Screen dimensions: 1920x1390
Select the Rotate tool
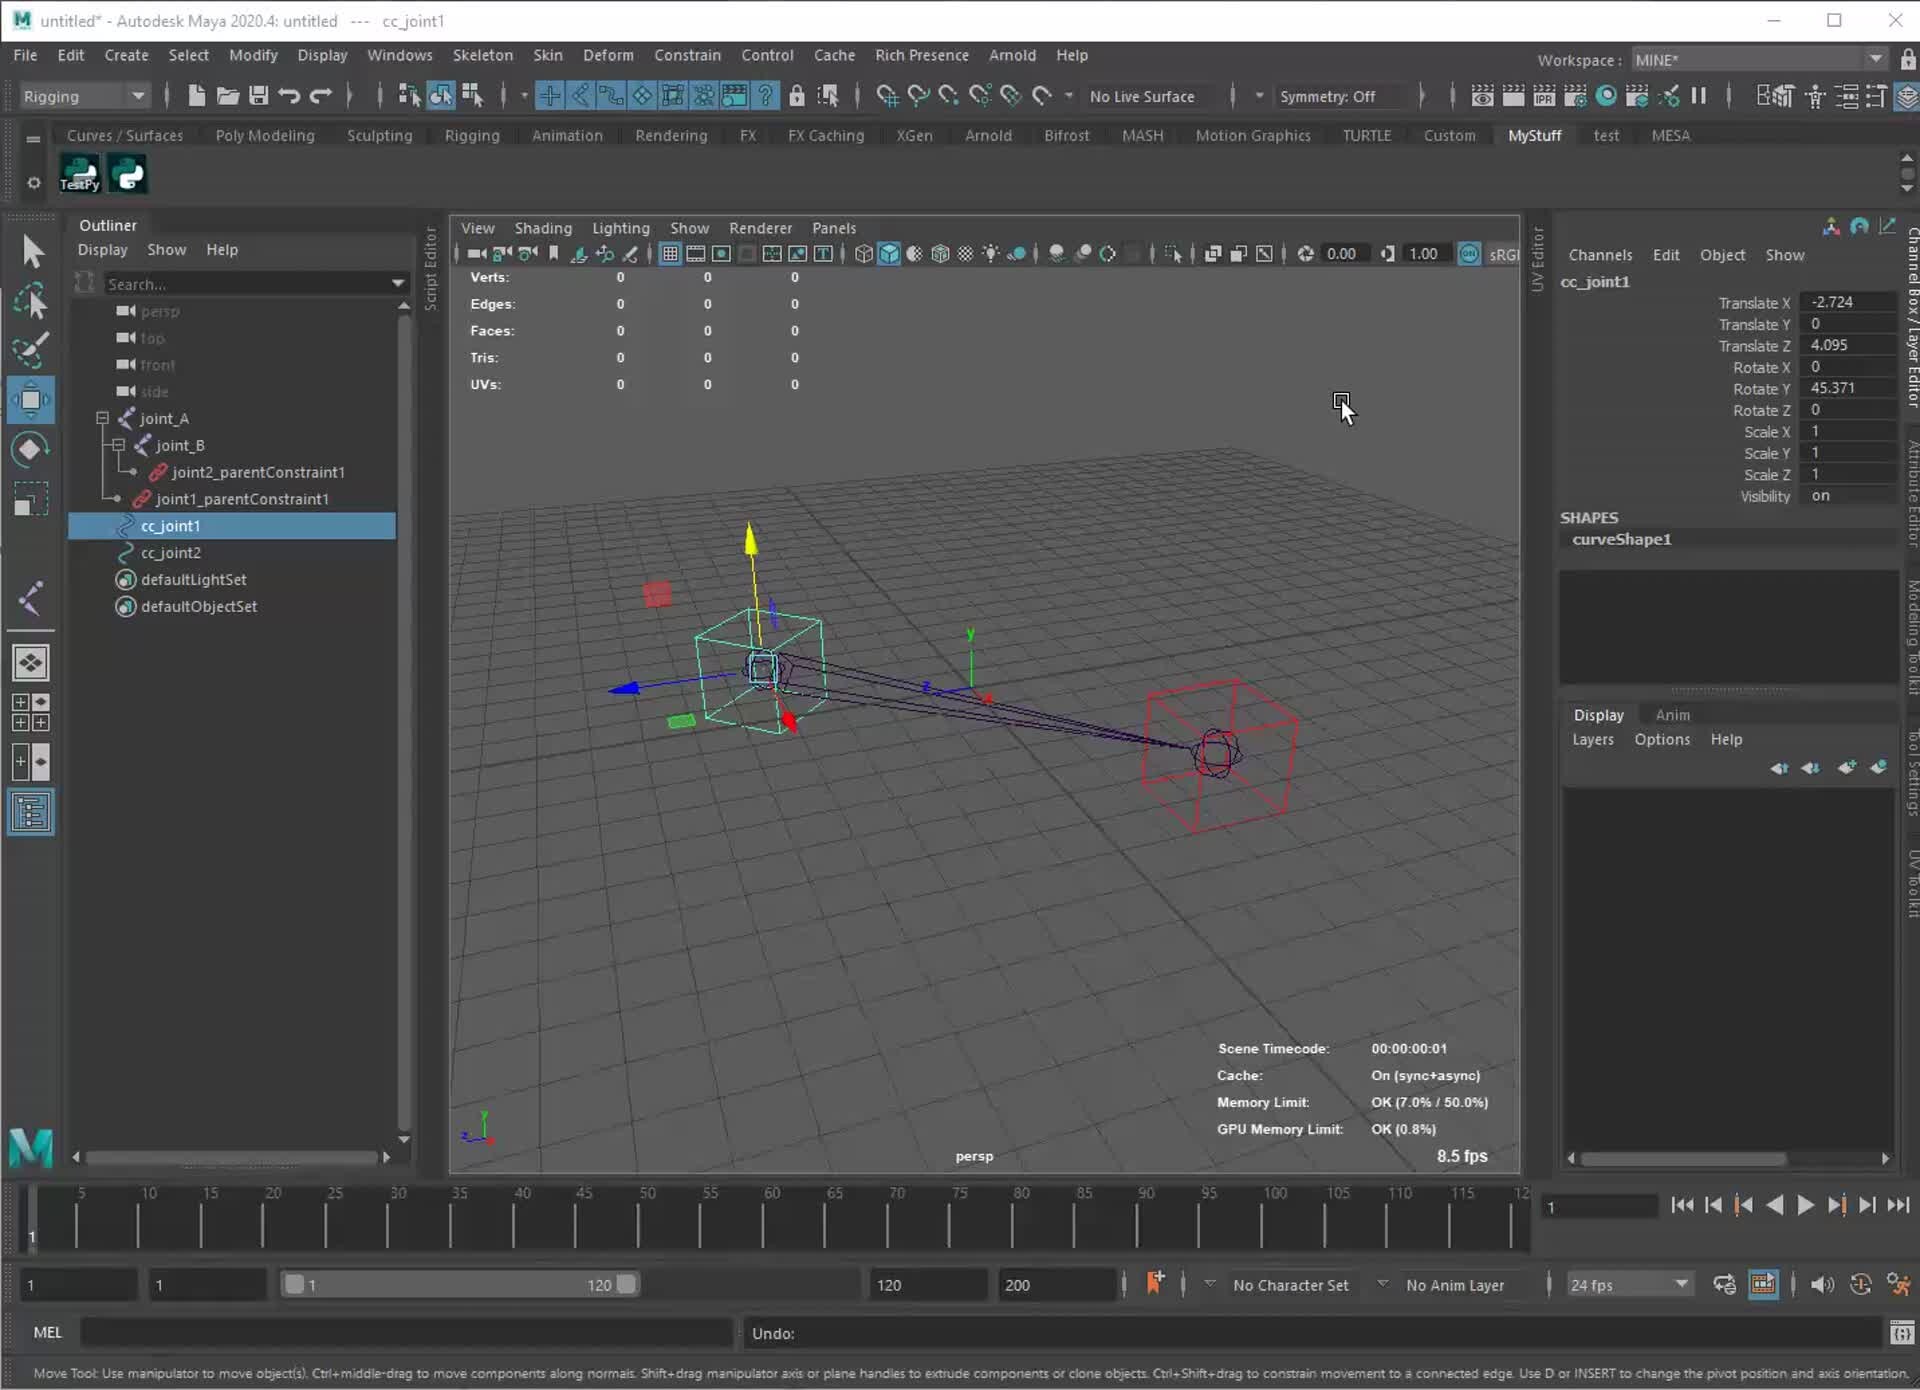coord(30,448)
